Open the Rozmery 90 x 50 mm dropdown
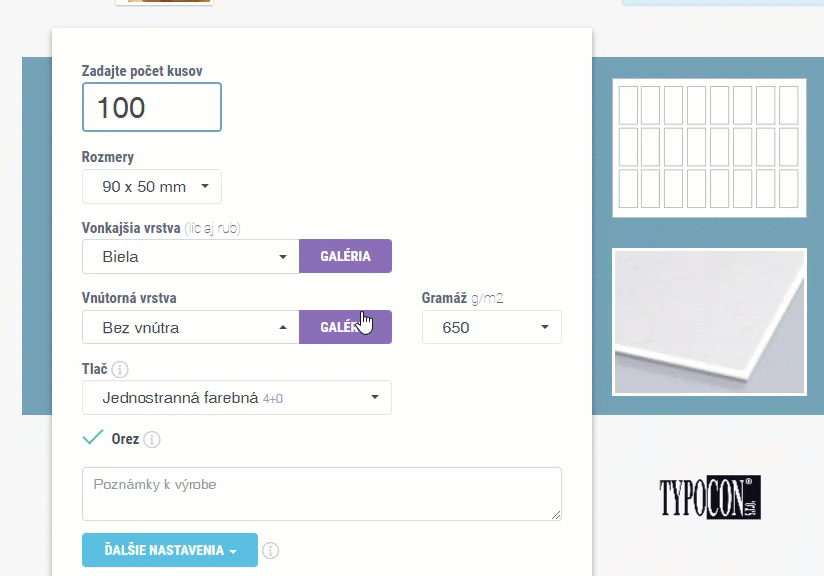The image size is (824, 576). (152, 187)
